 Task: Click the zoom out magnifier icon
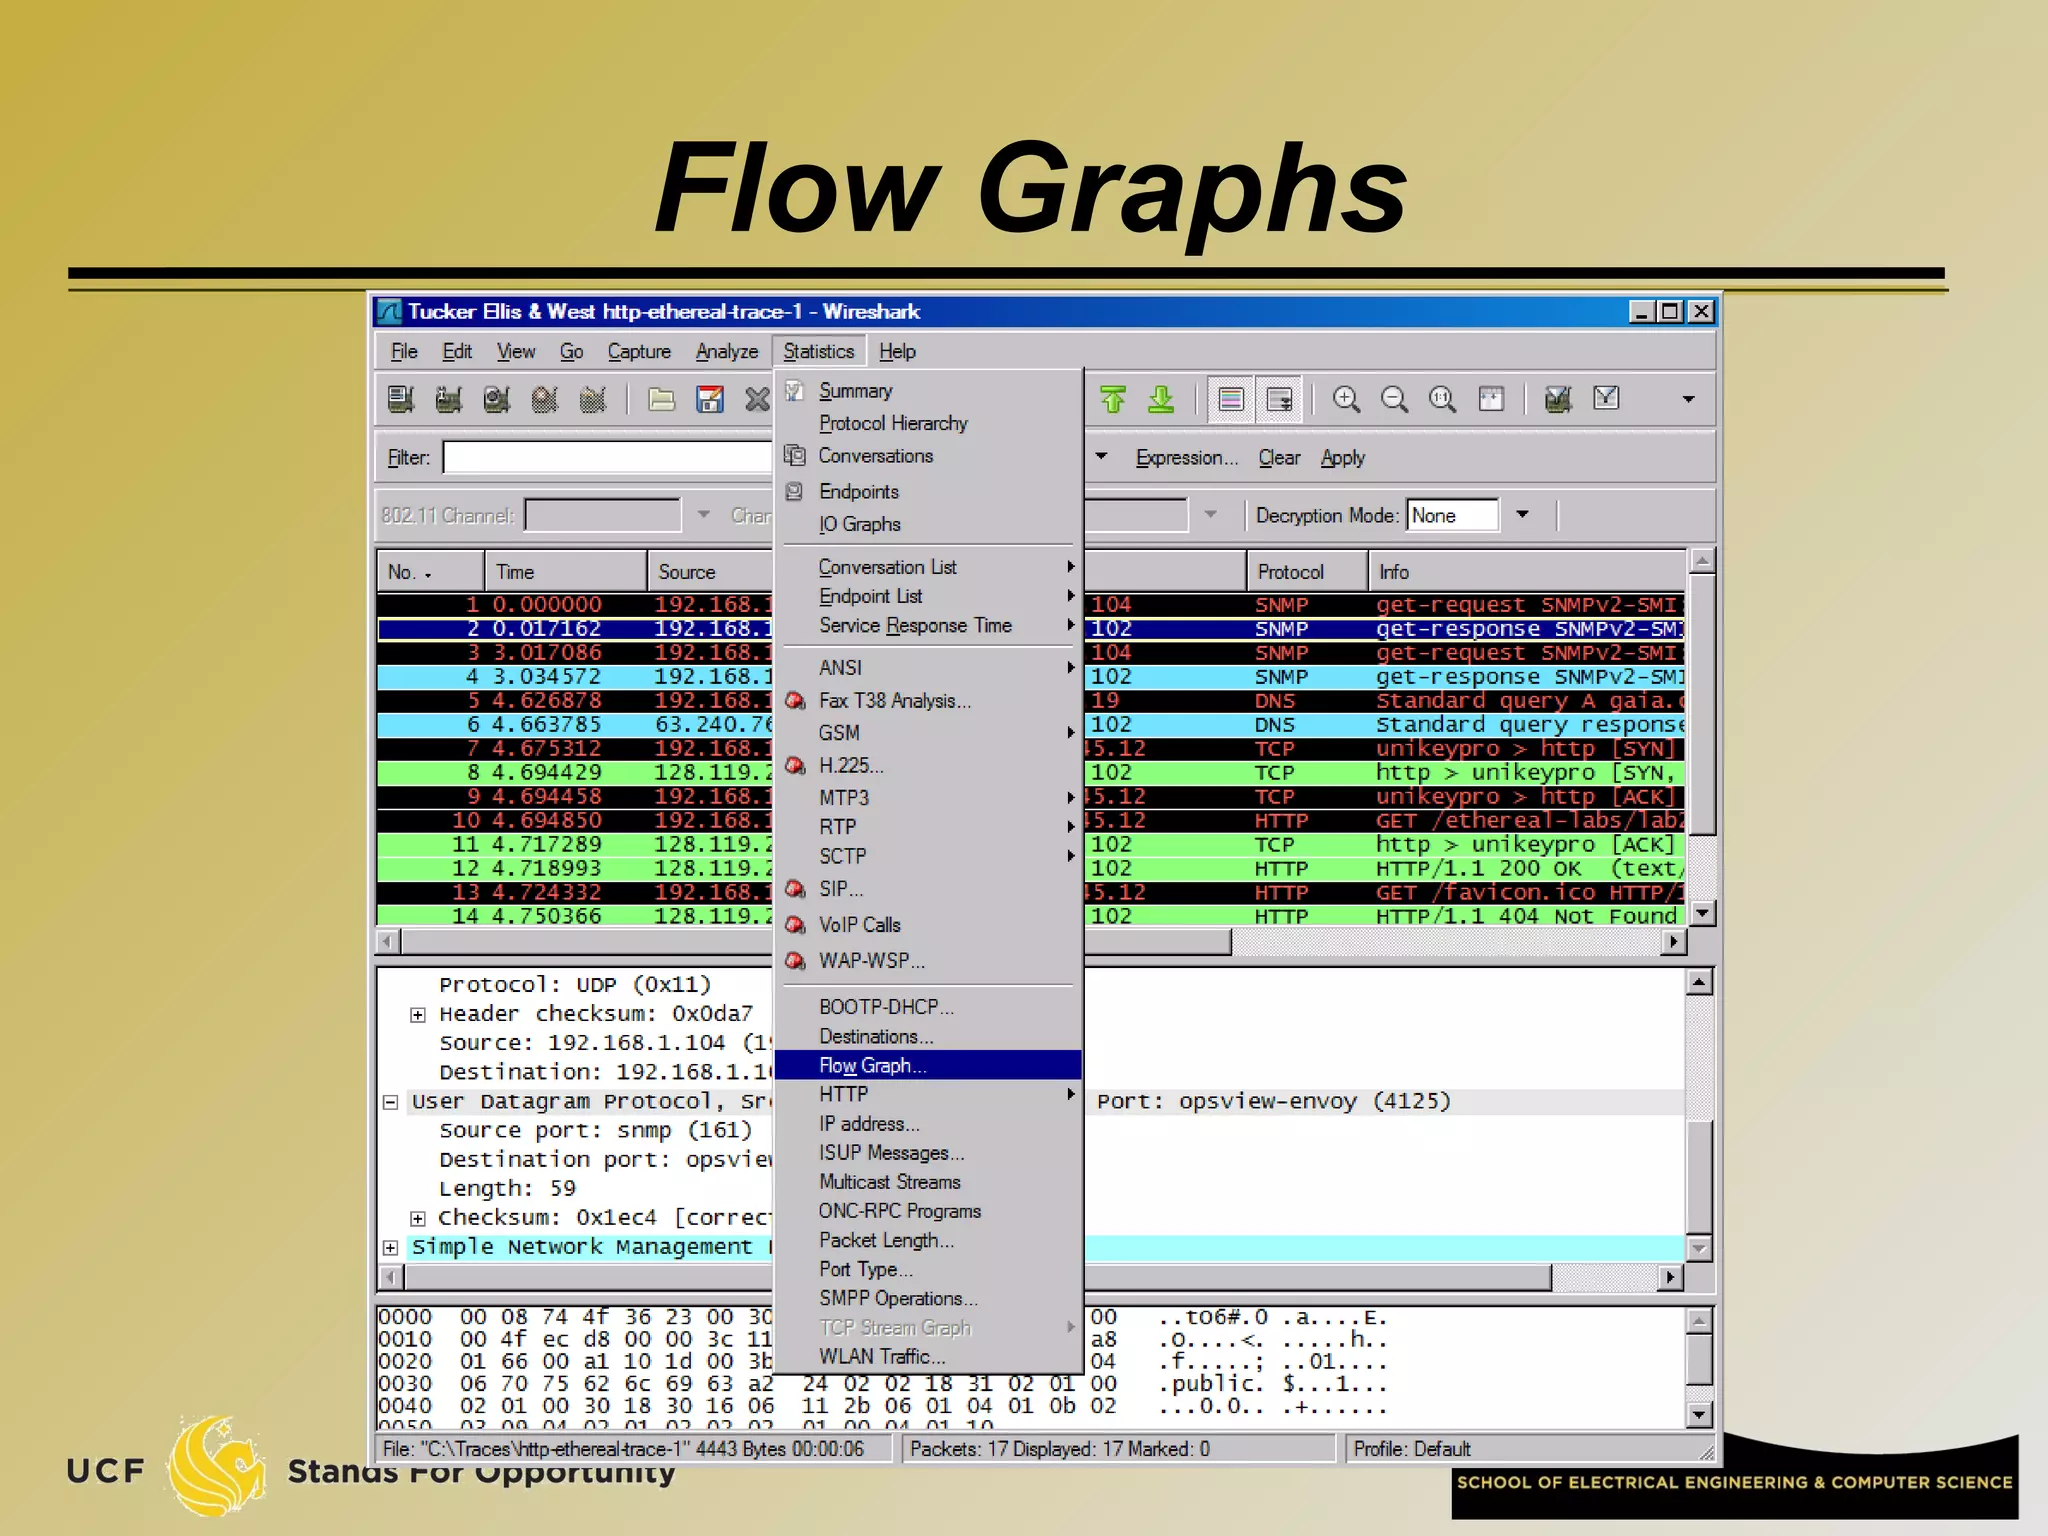(x=1394, y=400)
